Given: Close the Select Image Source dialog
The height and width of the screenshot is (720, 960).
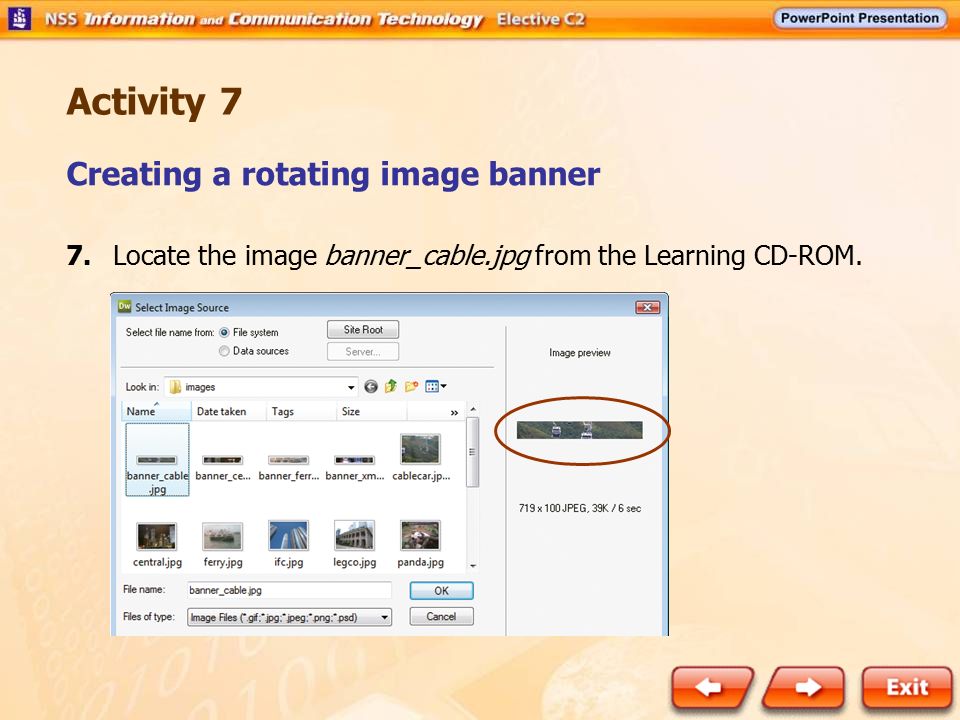Looking at the screenshot, I should [x=647, y=307].
